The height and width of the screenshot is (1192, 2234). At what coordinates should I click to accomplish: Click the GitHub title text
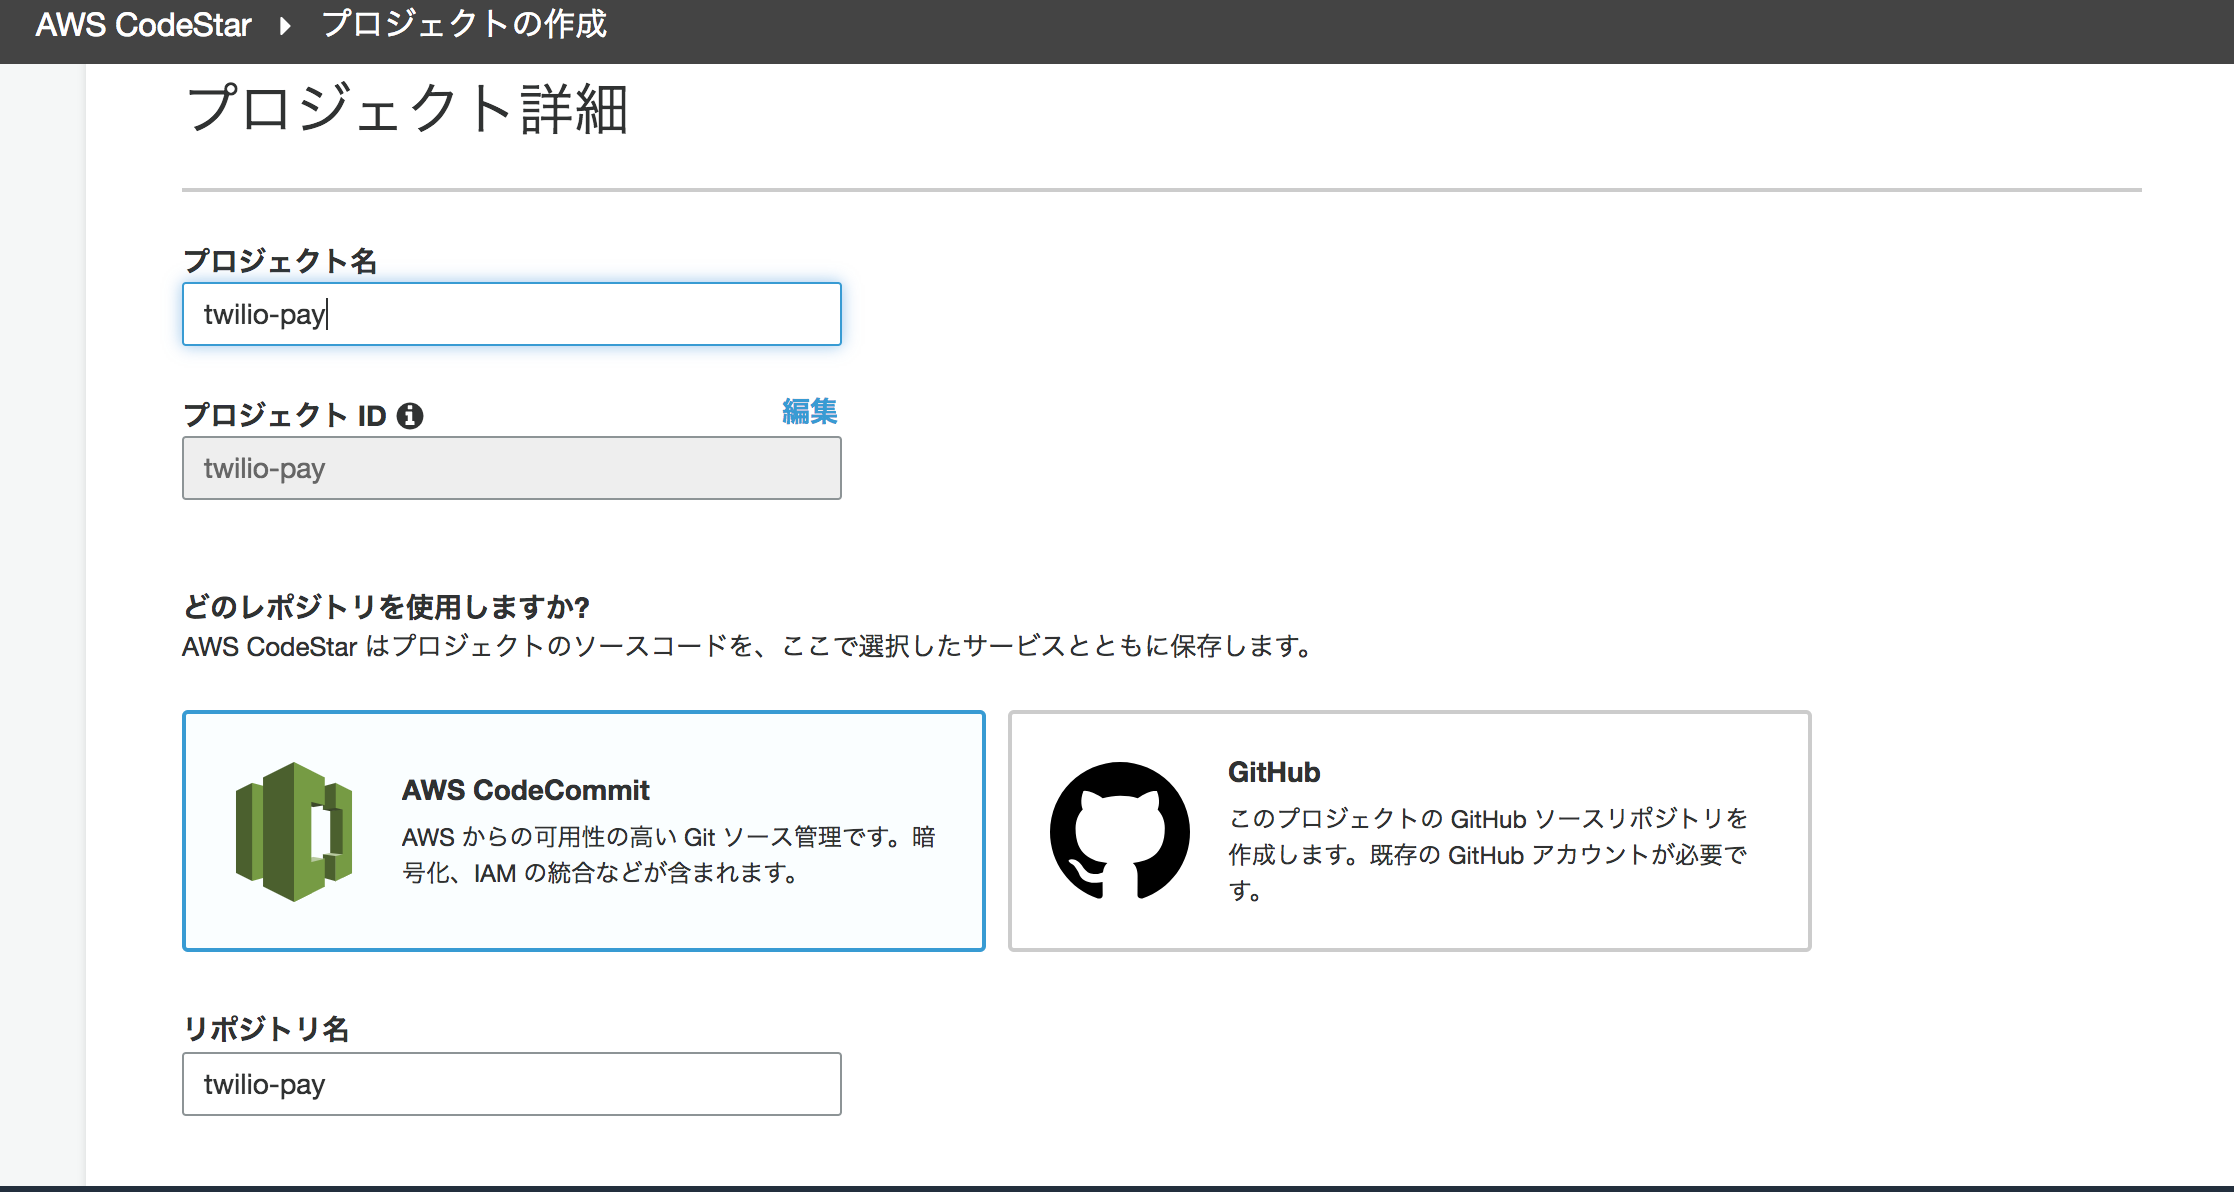(x=1274, y=772)
